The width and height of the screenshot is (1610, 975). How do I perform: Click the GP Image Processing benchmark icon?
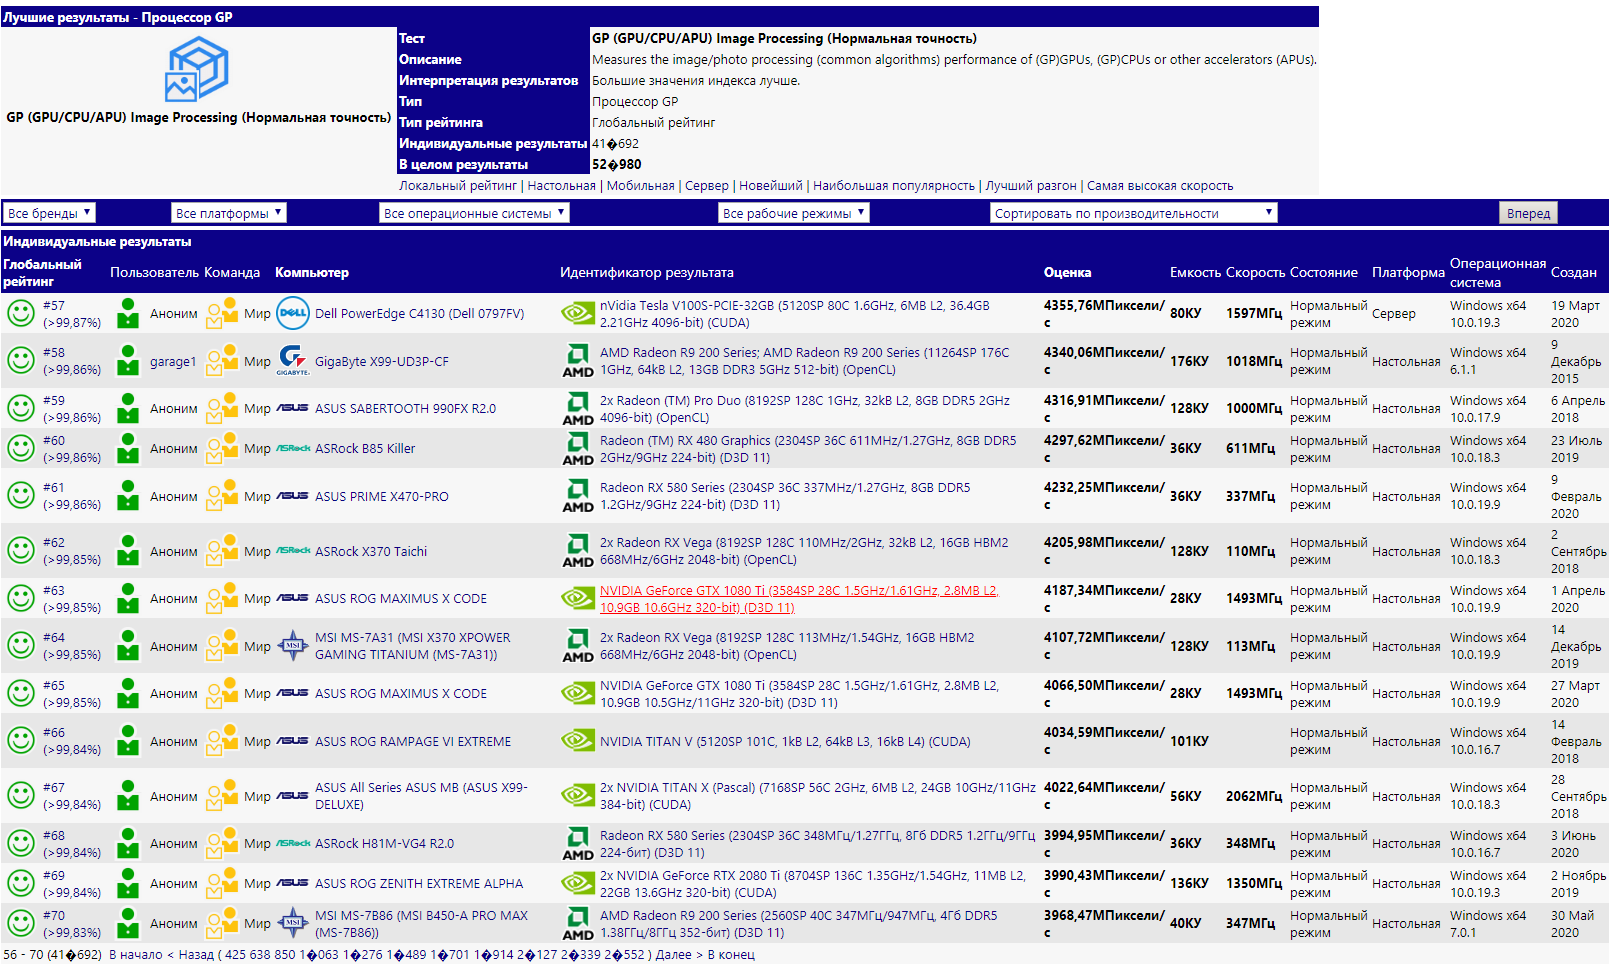pos(197,69)
